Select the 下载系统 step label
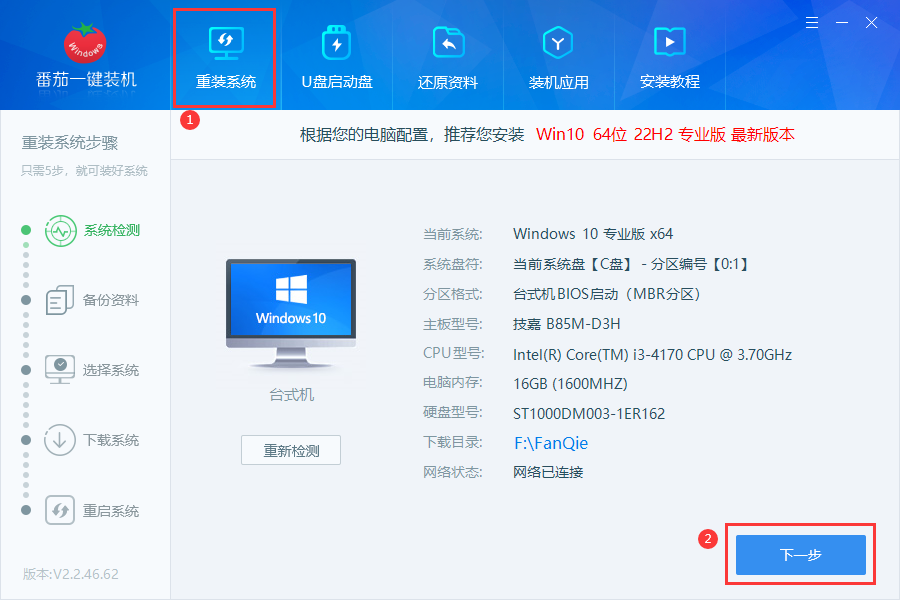The image size is (900, 600). [x=111, y=440]
